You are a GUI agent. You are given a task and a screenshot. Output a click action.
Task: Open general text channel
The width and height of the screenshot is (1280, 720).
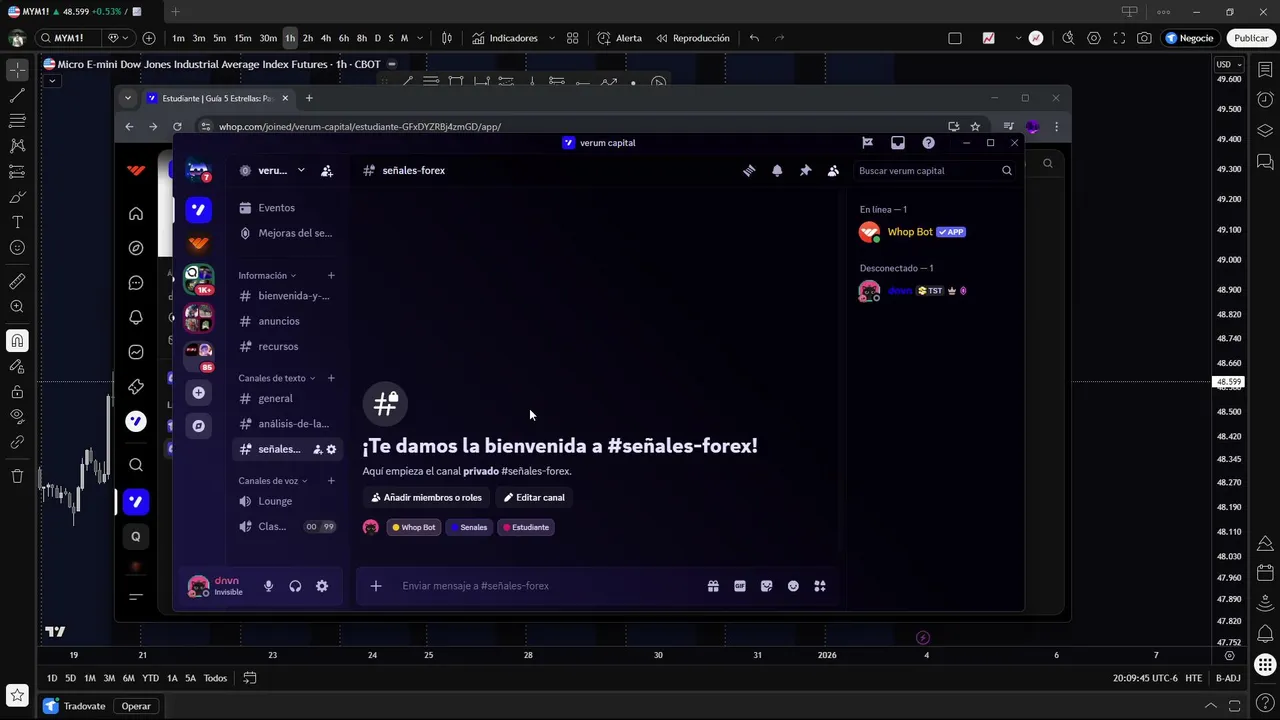pos(286,398)
